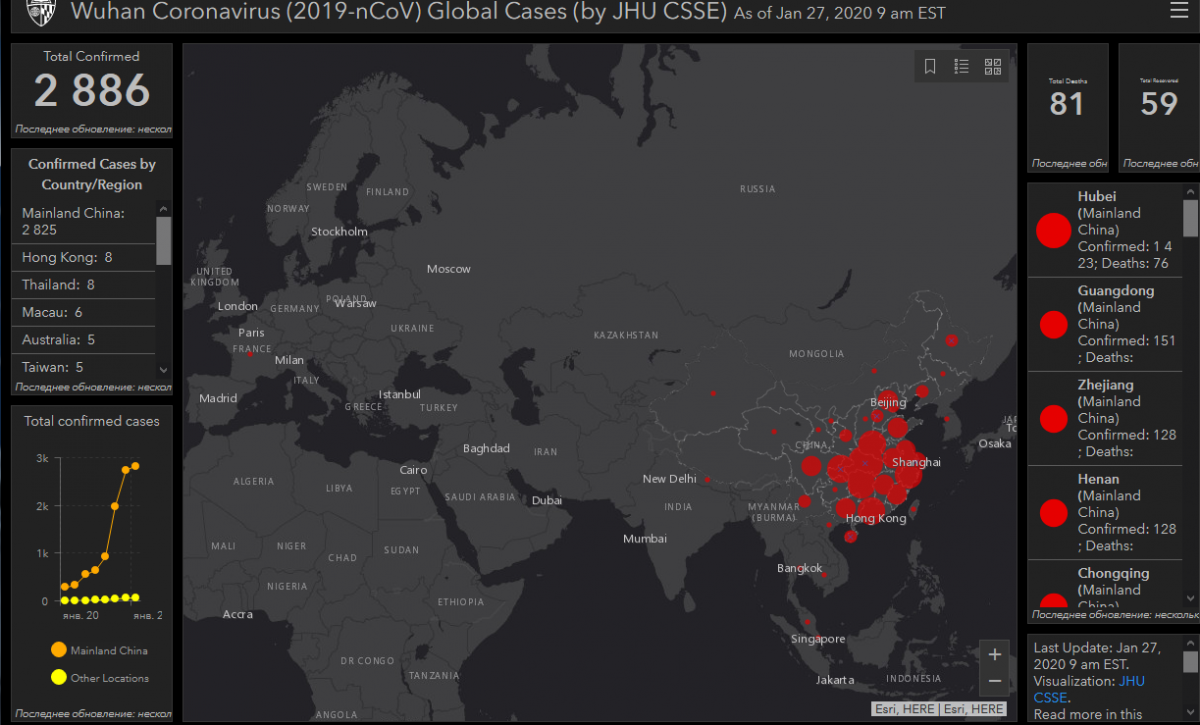Click the last orange point on chart
Image resolution: width=1200 pixels, height=725 pixels.
(x=135, y=466)
